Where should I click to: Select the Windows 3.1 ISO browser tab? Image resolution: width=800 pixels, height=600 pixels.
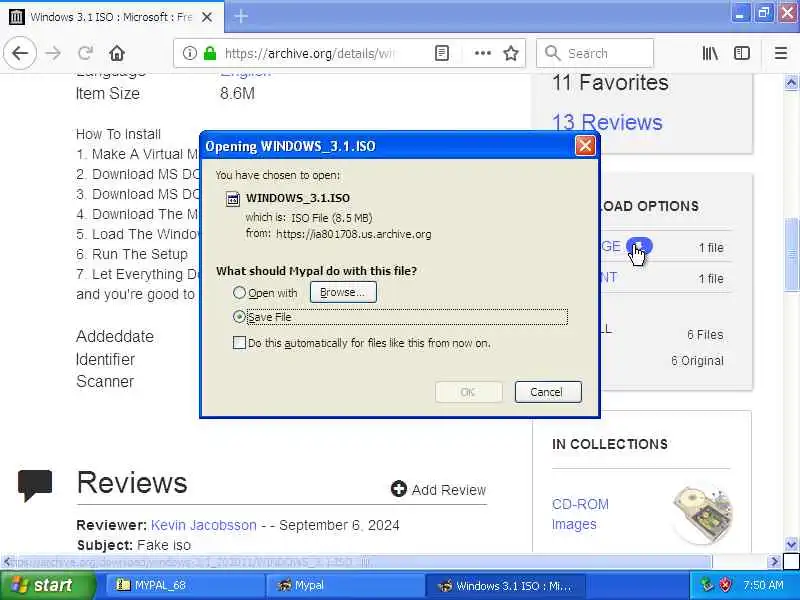click(112, 17)
